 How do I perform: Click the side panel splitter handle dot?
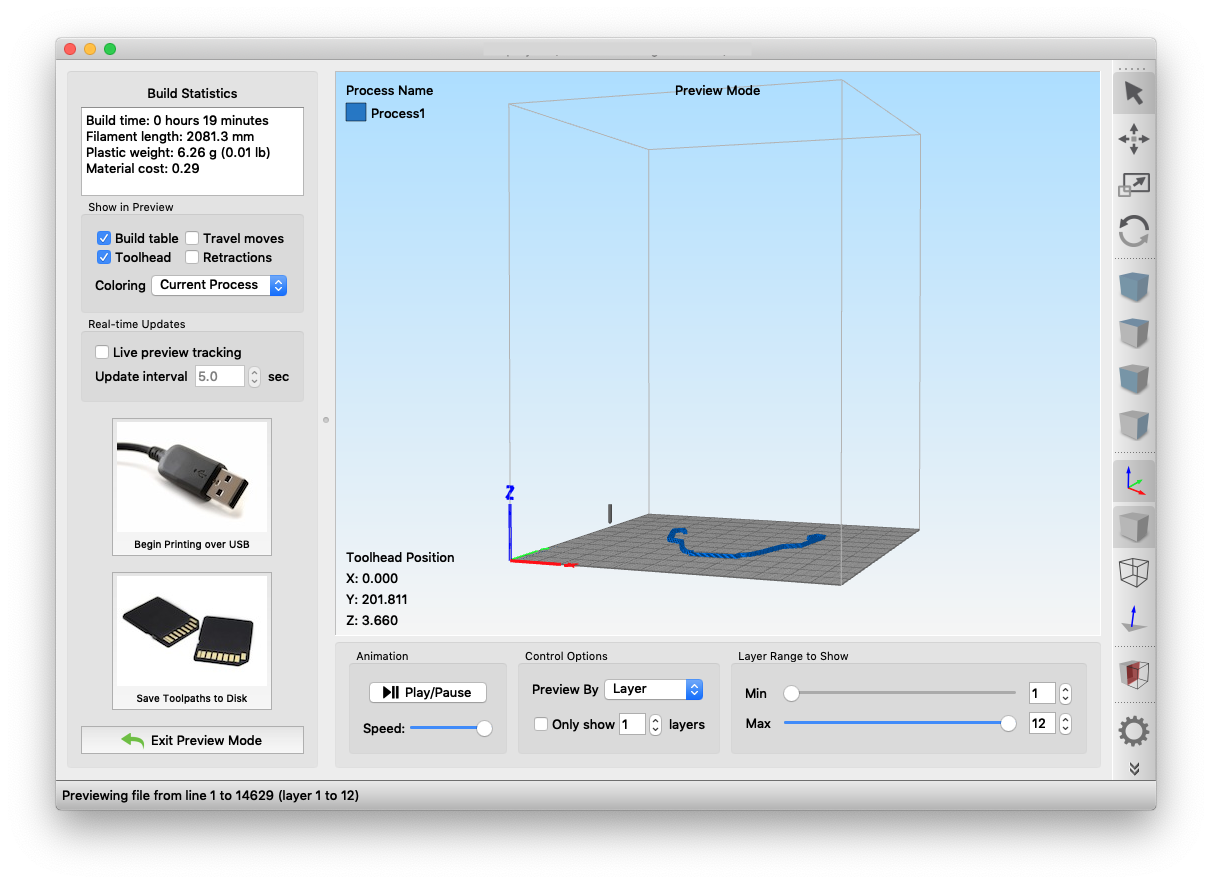pyautogui.click(x=326, y=420)
